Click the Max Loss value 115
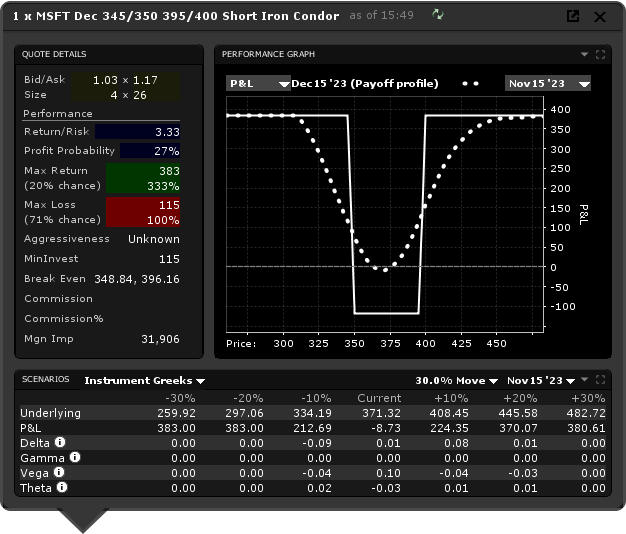The width and height of the screenshot is (626, 534). (169, 205)
